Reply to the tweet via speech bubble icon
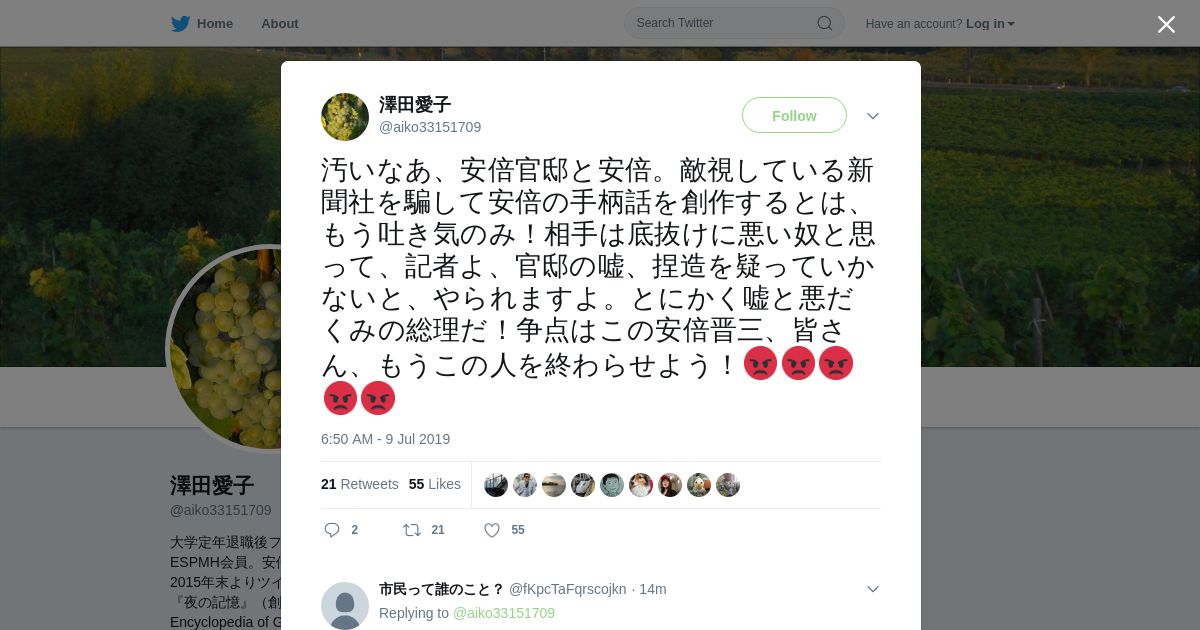Viewport: 1200px width, 630px height. [332, 530]
